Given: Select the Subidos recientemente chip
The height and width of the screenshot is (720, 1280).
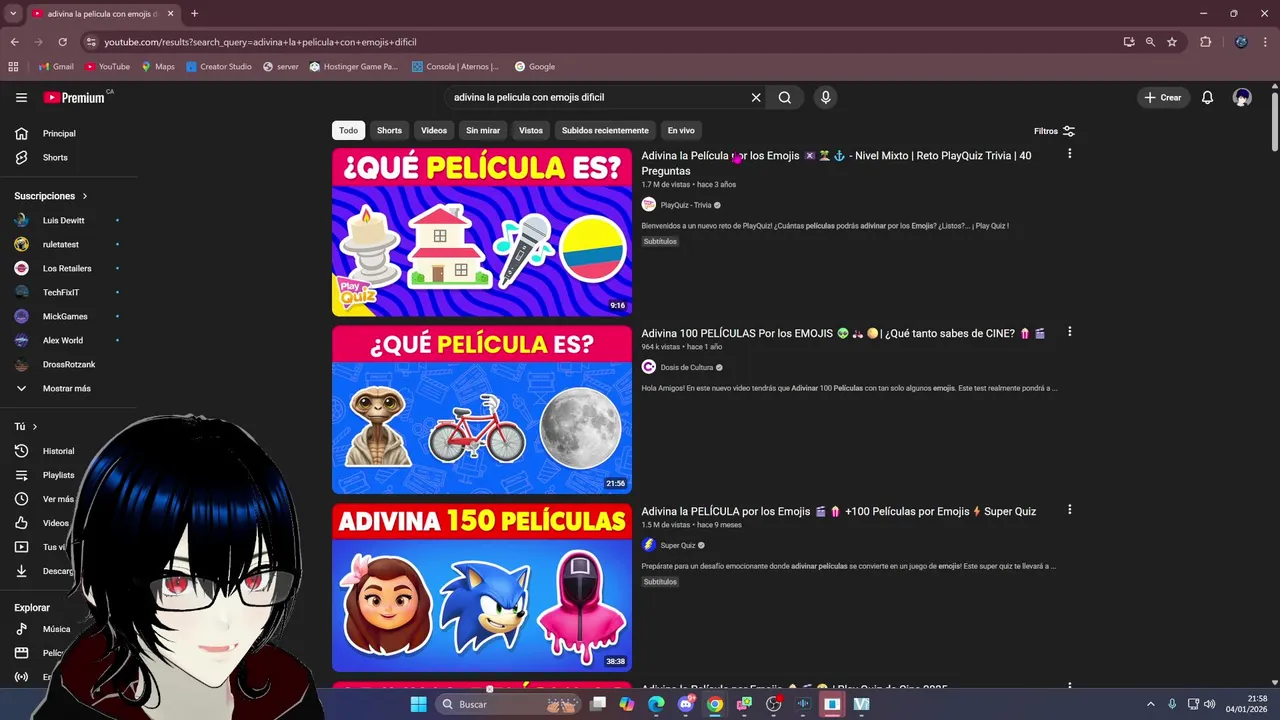Looking at the screenshot, I should click(x=605, y=130).
